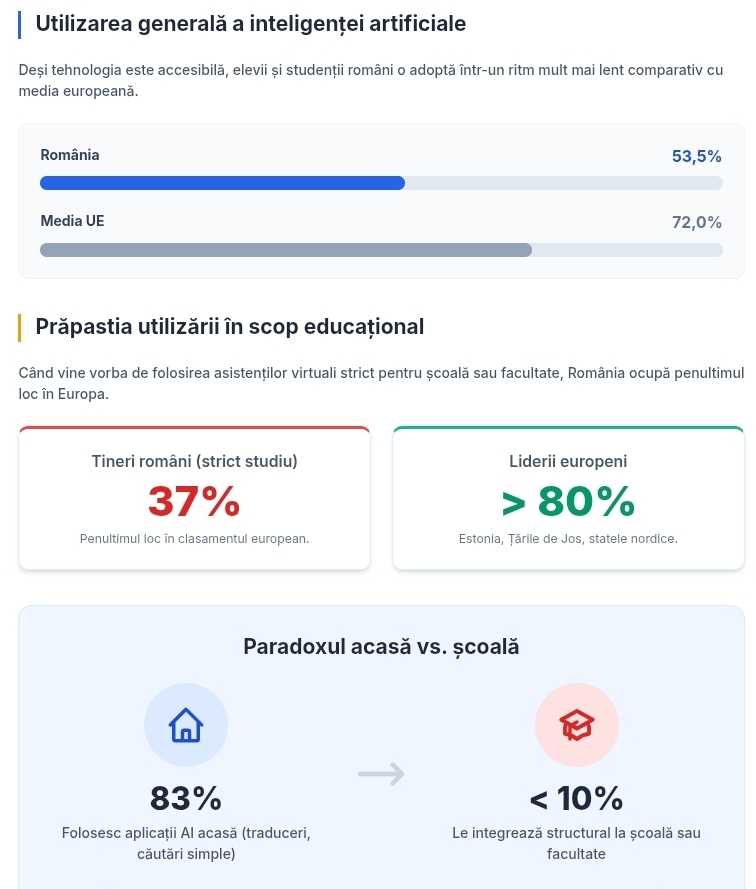Click the < 10% school integration statistic

click(x=577, y=798)
